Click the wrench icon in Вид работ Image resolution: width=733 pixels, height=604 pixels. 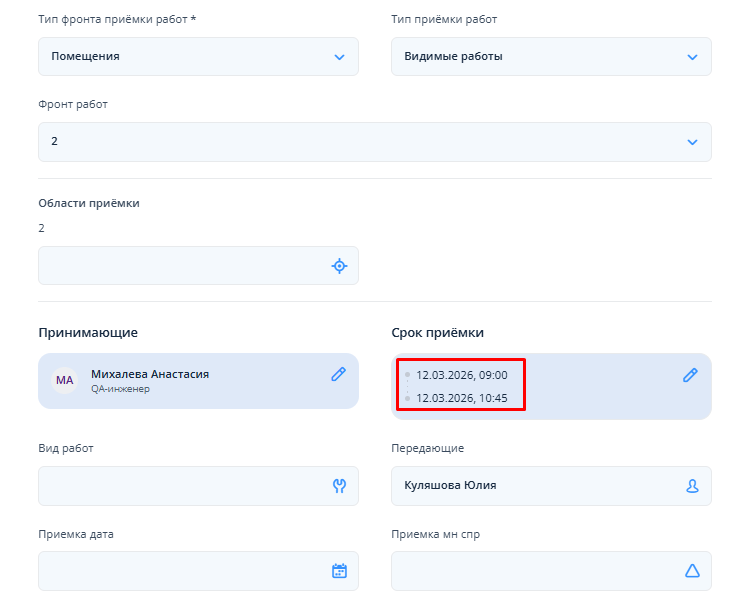(339, 486)
